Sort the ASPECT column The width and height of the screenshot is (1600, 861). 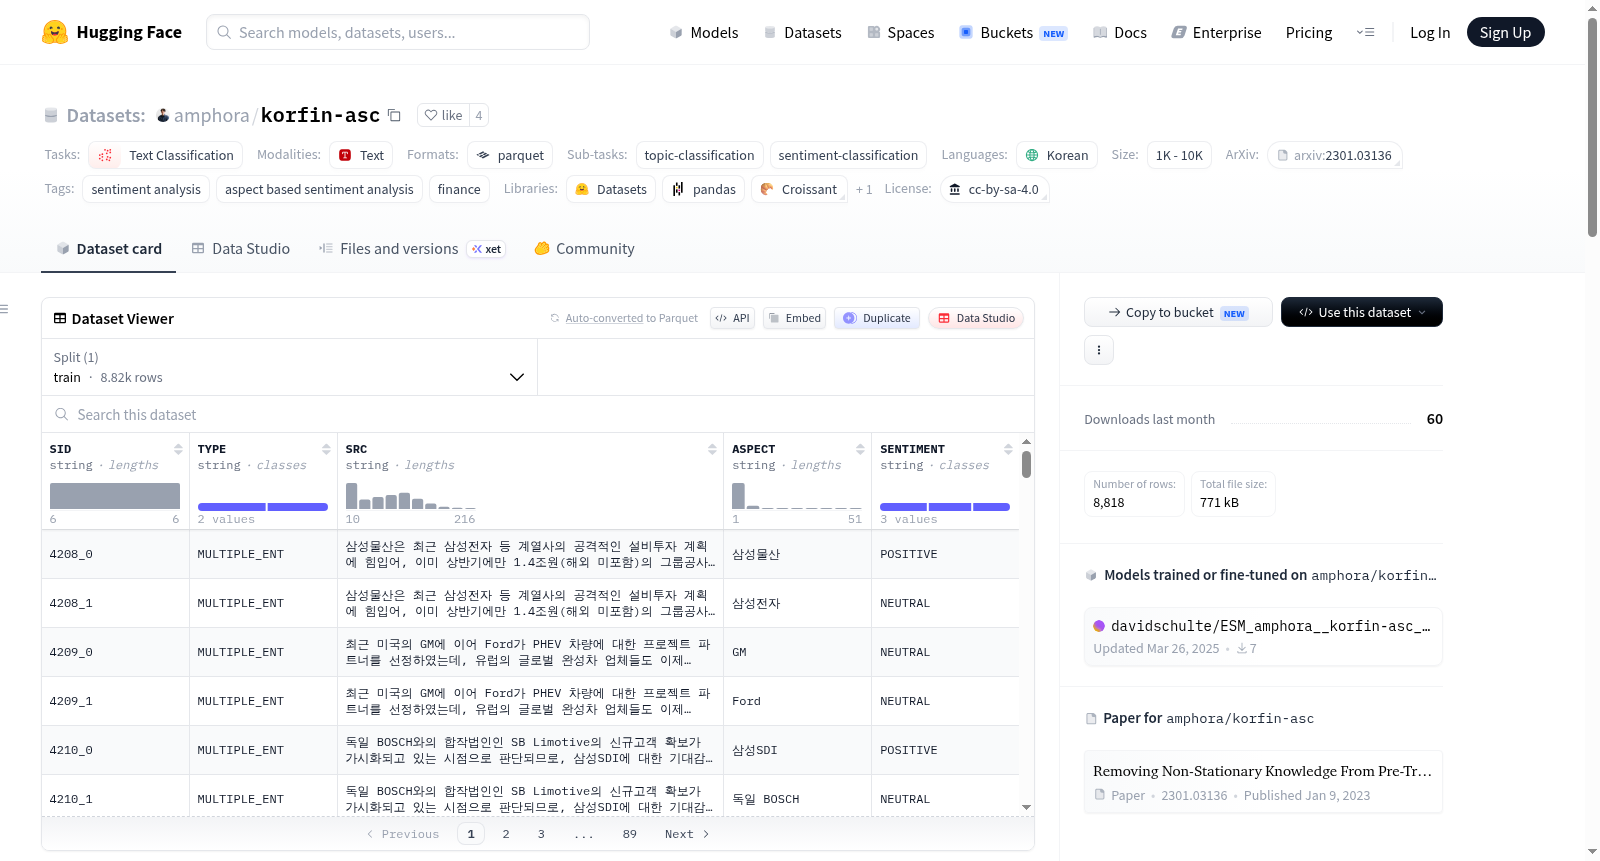860,449
